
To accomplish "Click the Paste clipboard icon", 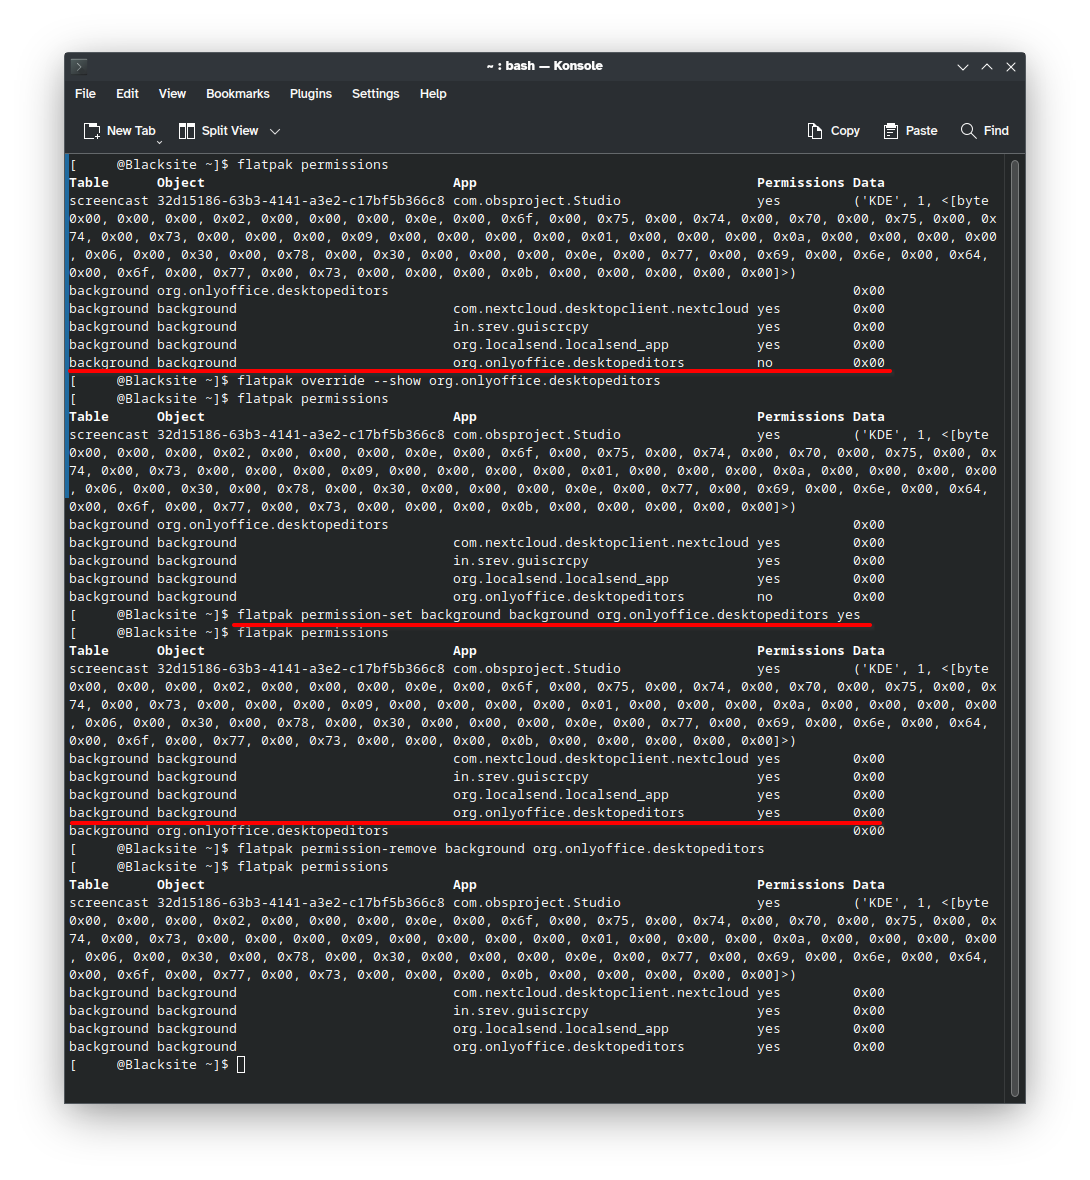I will pos(891,131).
